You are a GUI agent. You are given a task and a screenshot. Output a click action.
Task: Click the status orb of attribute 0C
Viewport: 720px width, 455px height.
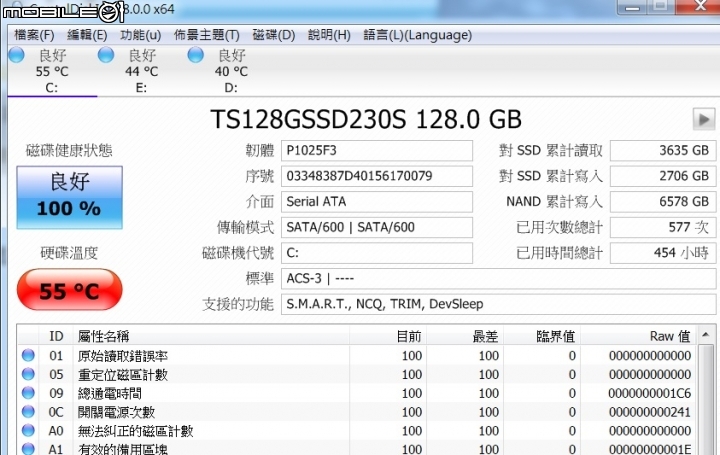point(28,412)
